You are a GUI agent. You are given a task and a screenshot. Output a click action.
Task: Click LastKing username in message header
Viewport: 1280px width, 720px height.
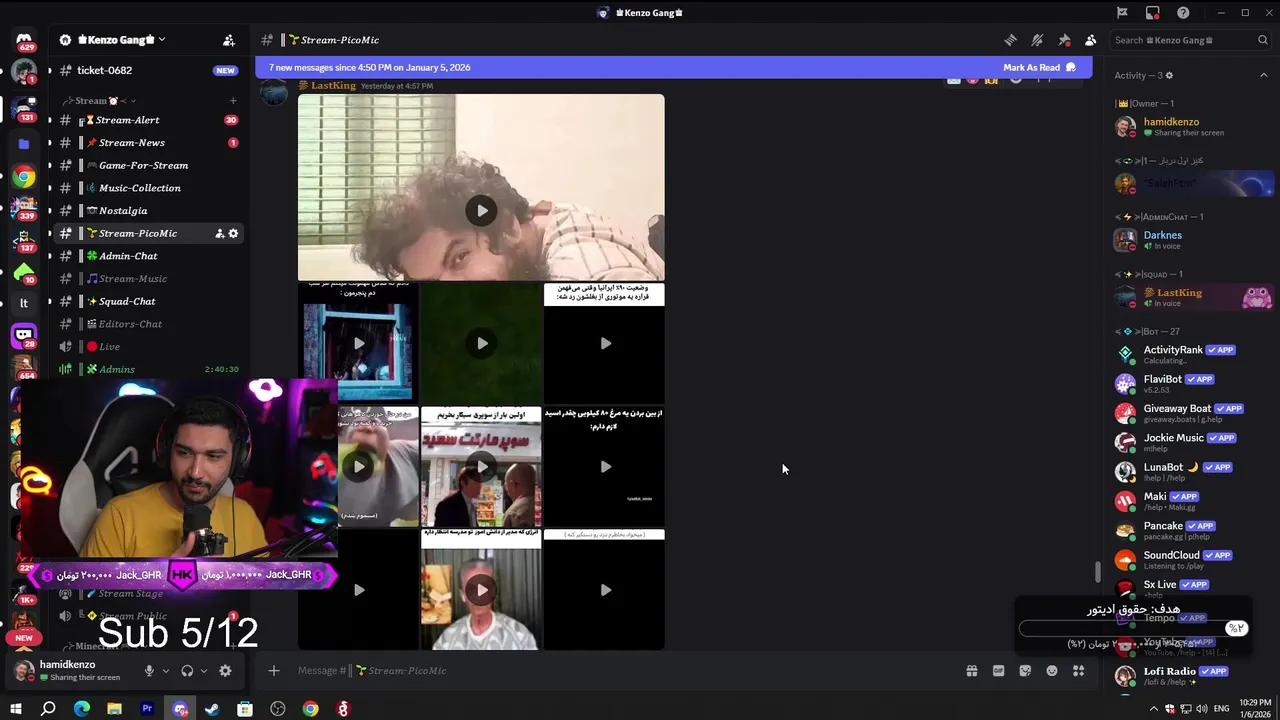click(x=333, y=86)
